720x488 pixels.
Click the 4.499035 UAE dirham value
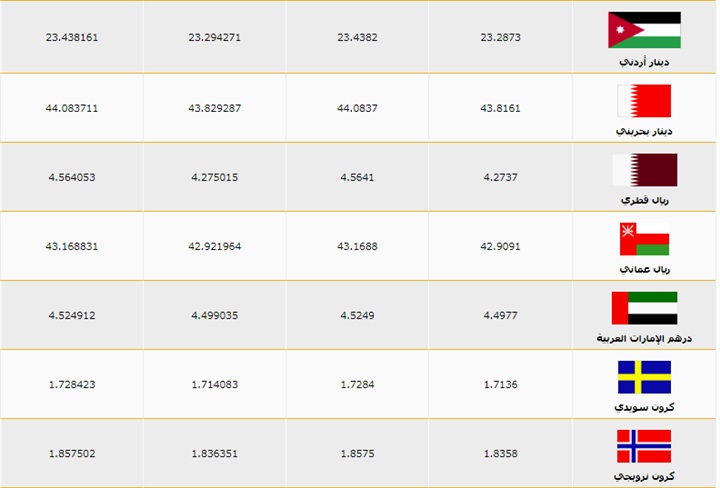tap(215, 315)
